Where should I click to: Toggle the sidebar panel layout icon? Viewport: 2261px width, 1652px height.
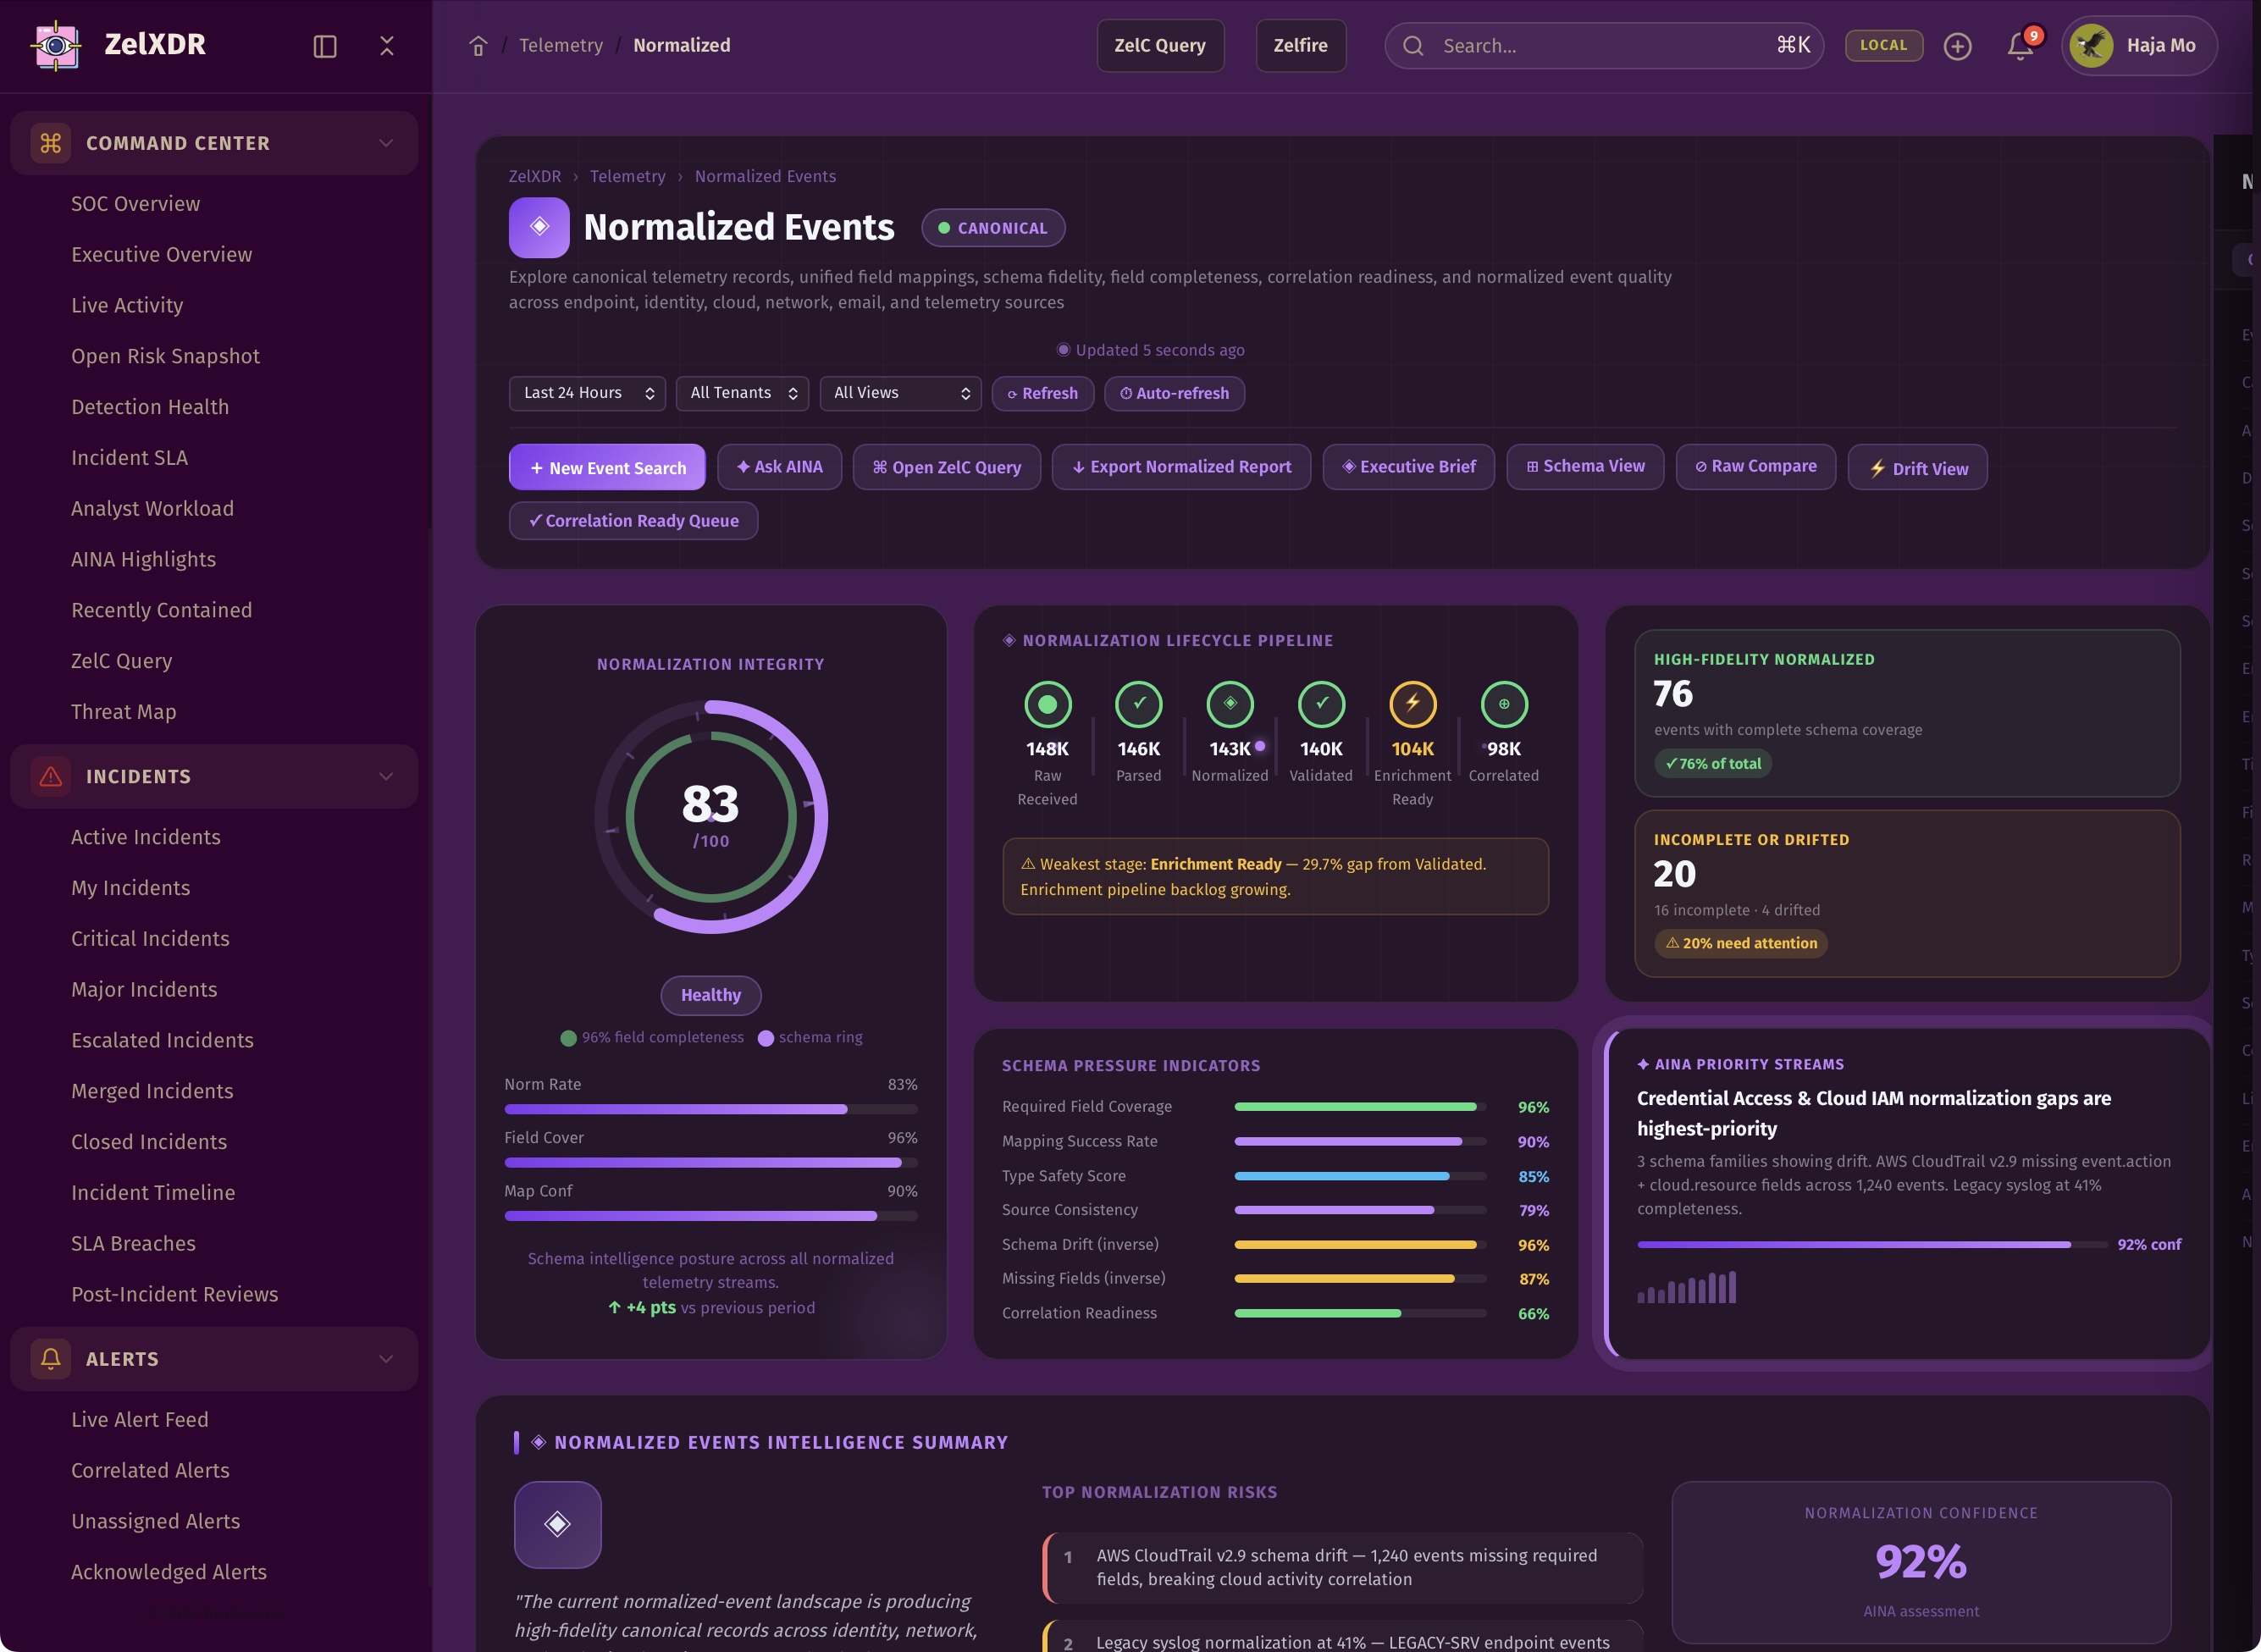pyautogui.click(x=325, y=46)
